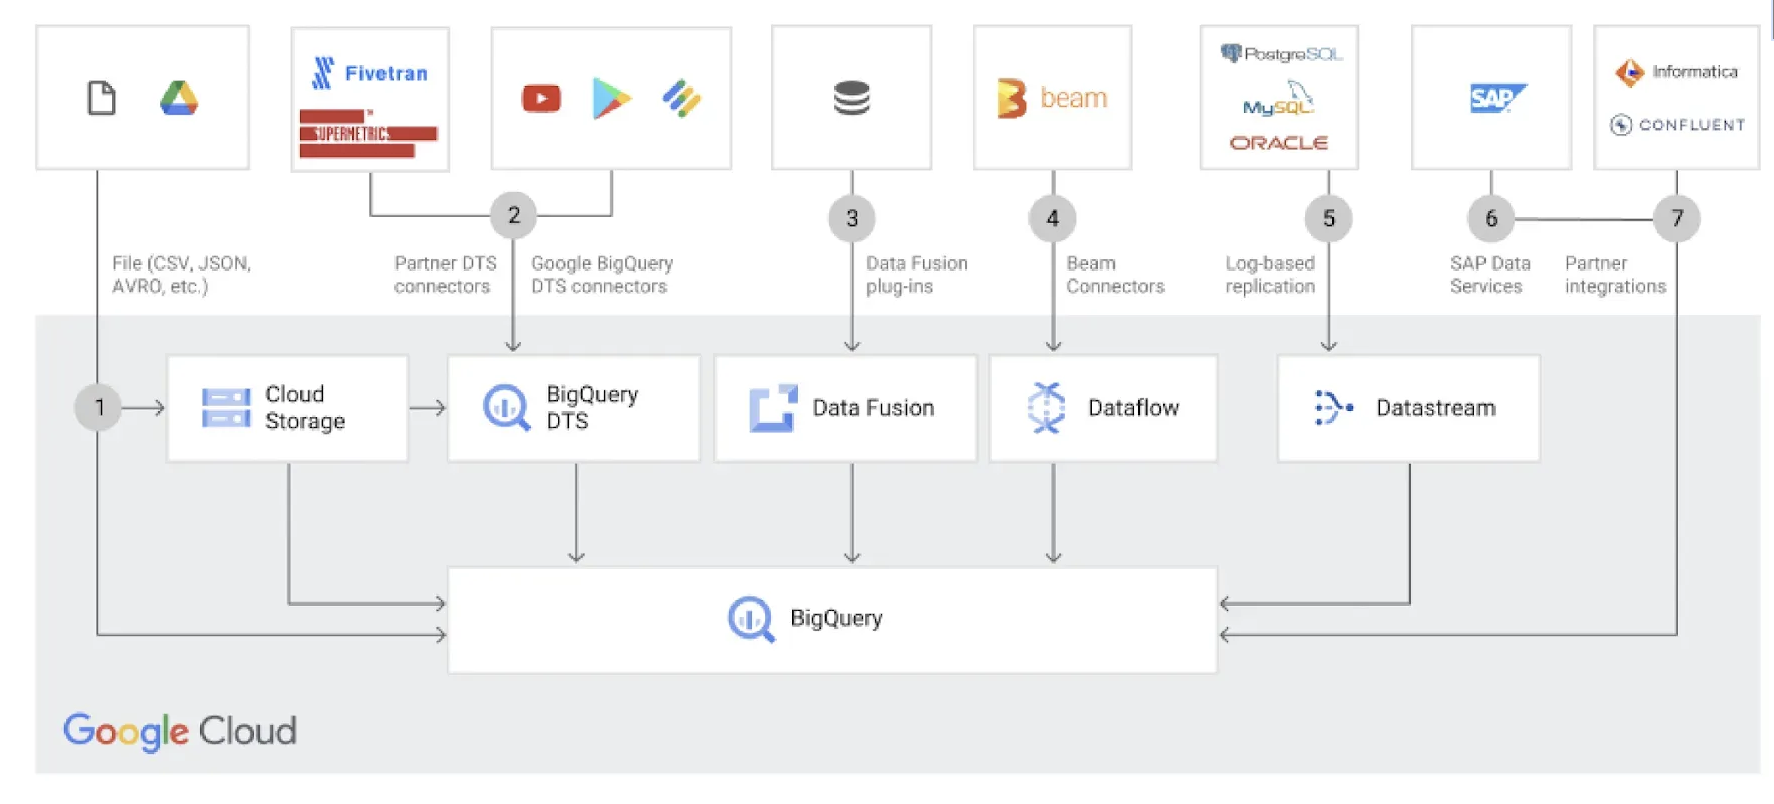Screen dimensions: 1774x804
Task: Click the YouTube icon
Action: (x=541, y=98)
